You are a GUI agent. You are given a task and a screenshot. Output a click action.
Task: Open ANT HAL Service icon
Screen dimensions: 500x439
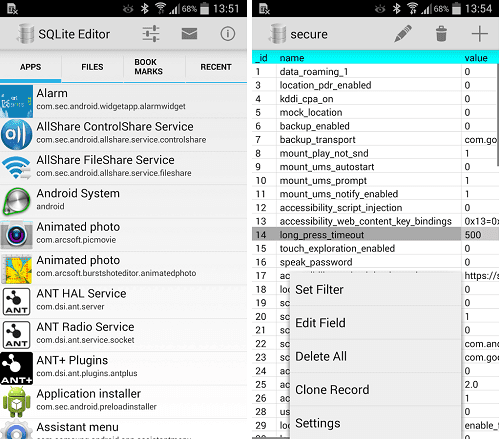pos(17,301)
